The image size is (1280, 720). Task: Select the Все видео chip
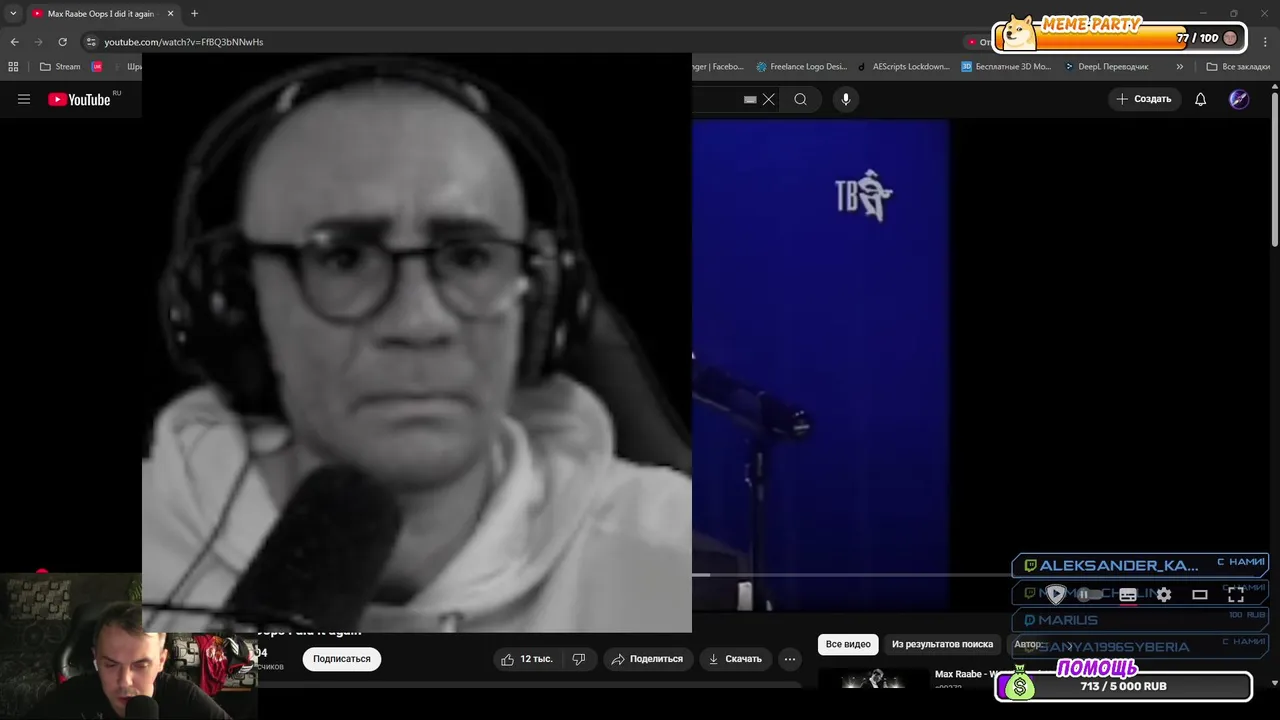(848, 645)
